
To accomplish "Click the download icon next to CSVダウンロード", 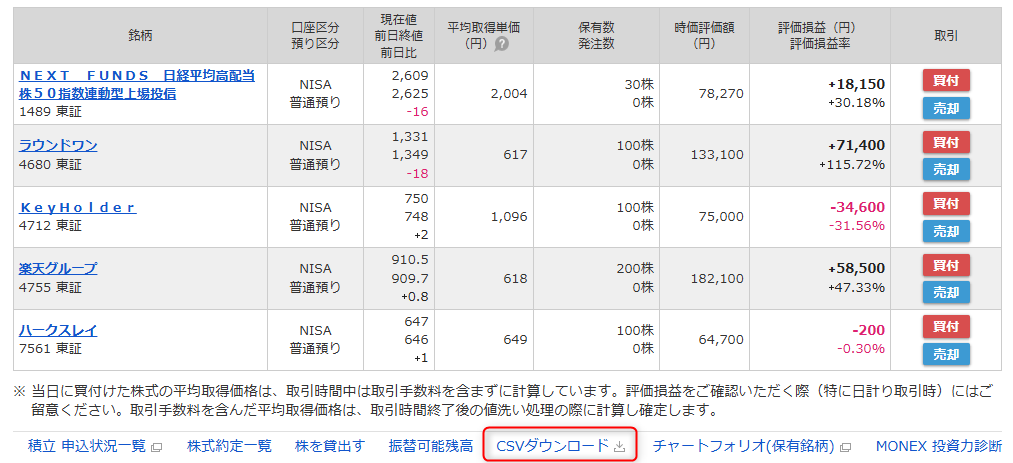I will click(x=619, y=446).
